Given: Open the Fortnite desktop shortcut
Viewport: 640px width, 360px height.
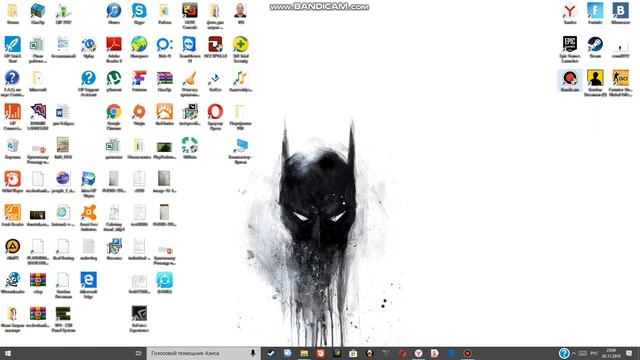Looking at the screenshot, I should pos(595,11).
